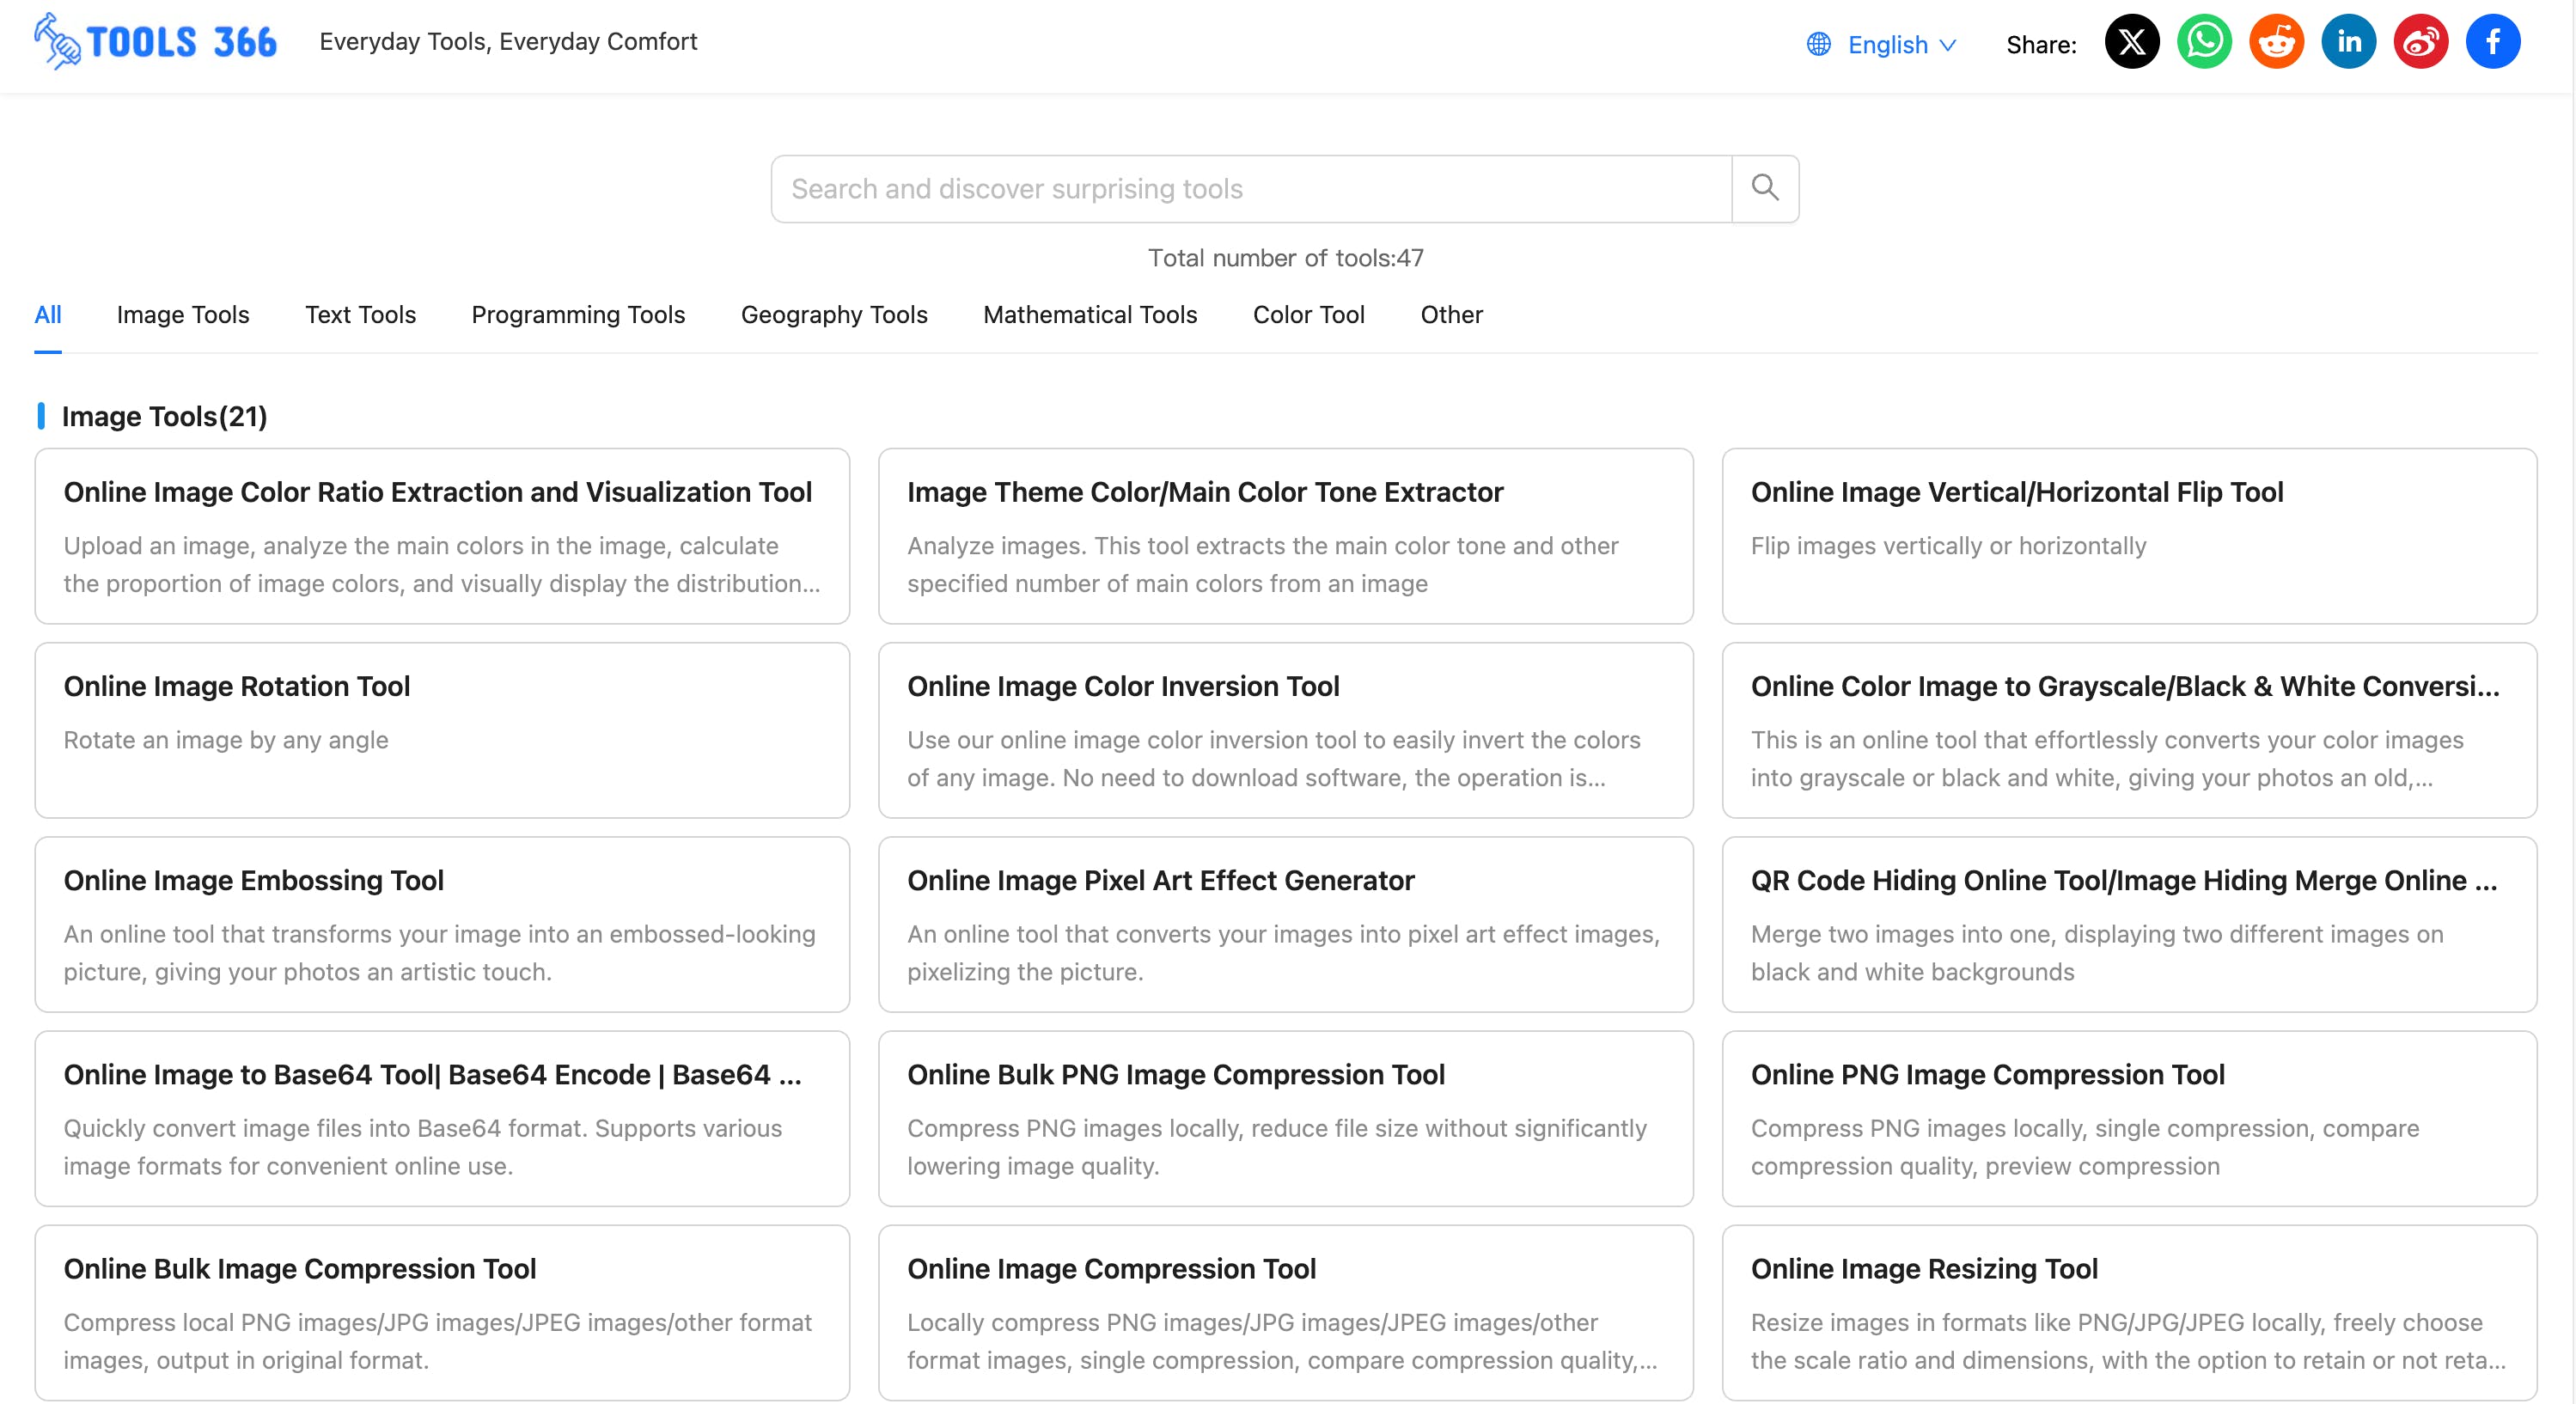Share on X (Twitter) icon
2576x1404 pixels.
click(x=2132, y=42)
